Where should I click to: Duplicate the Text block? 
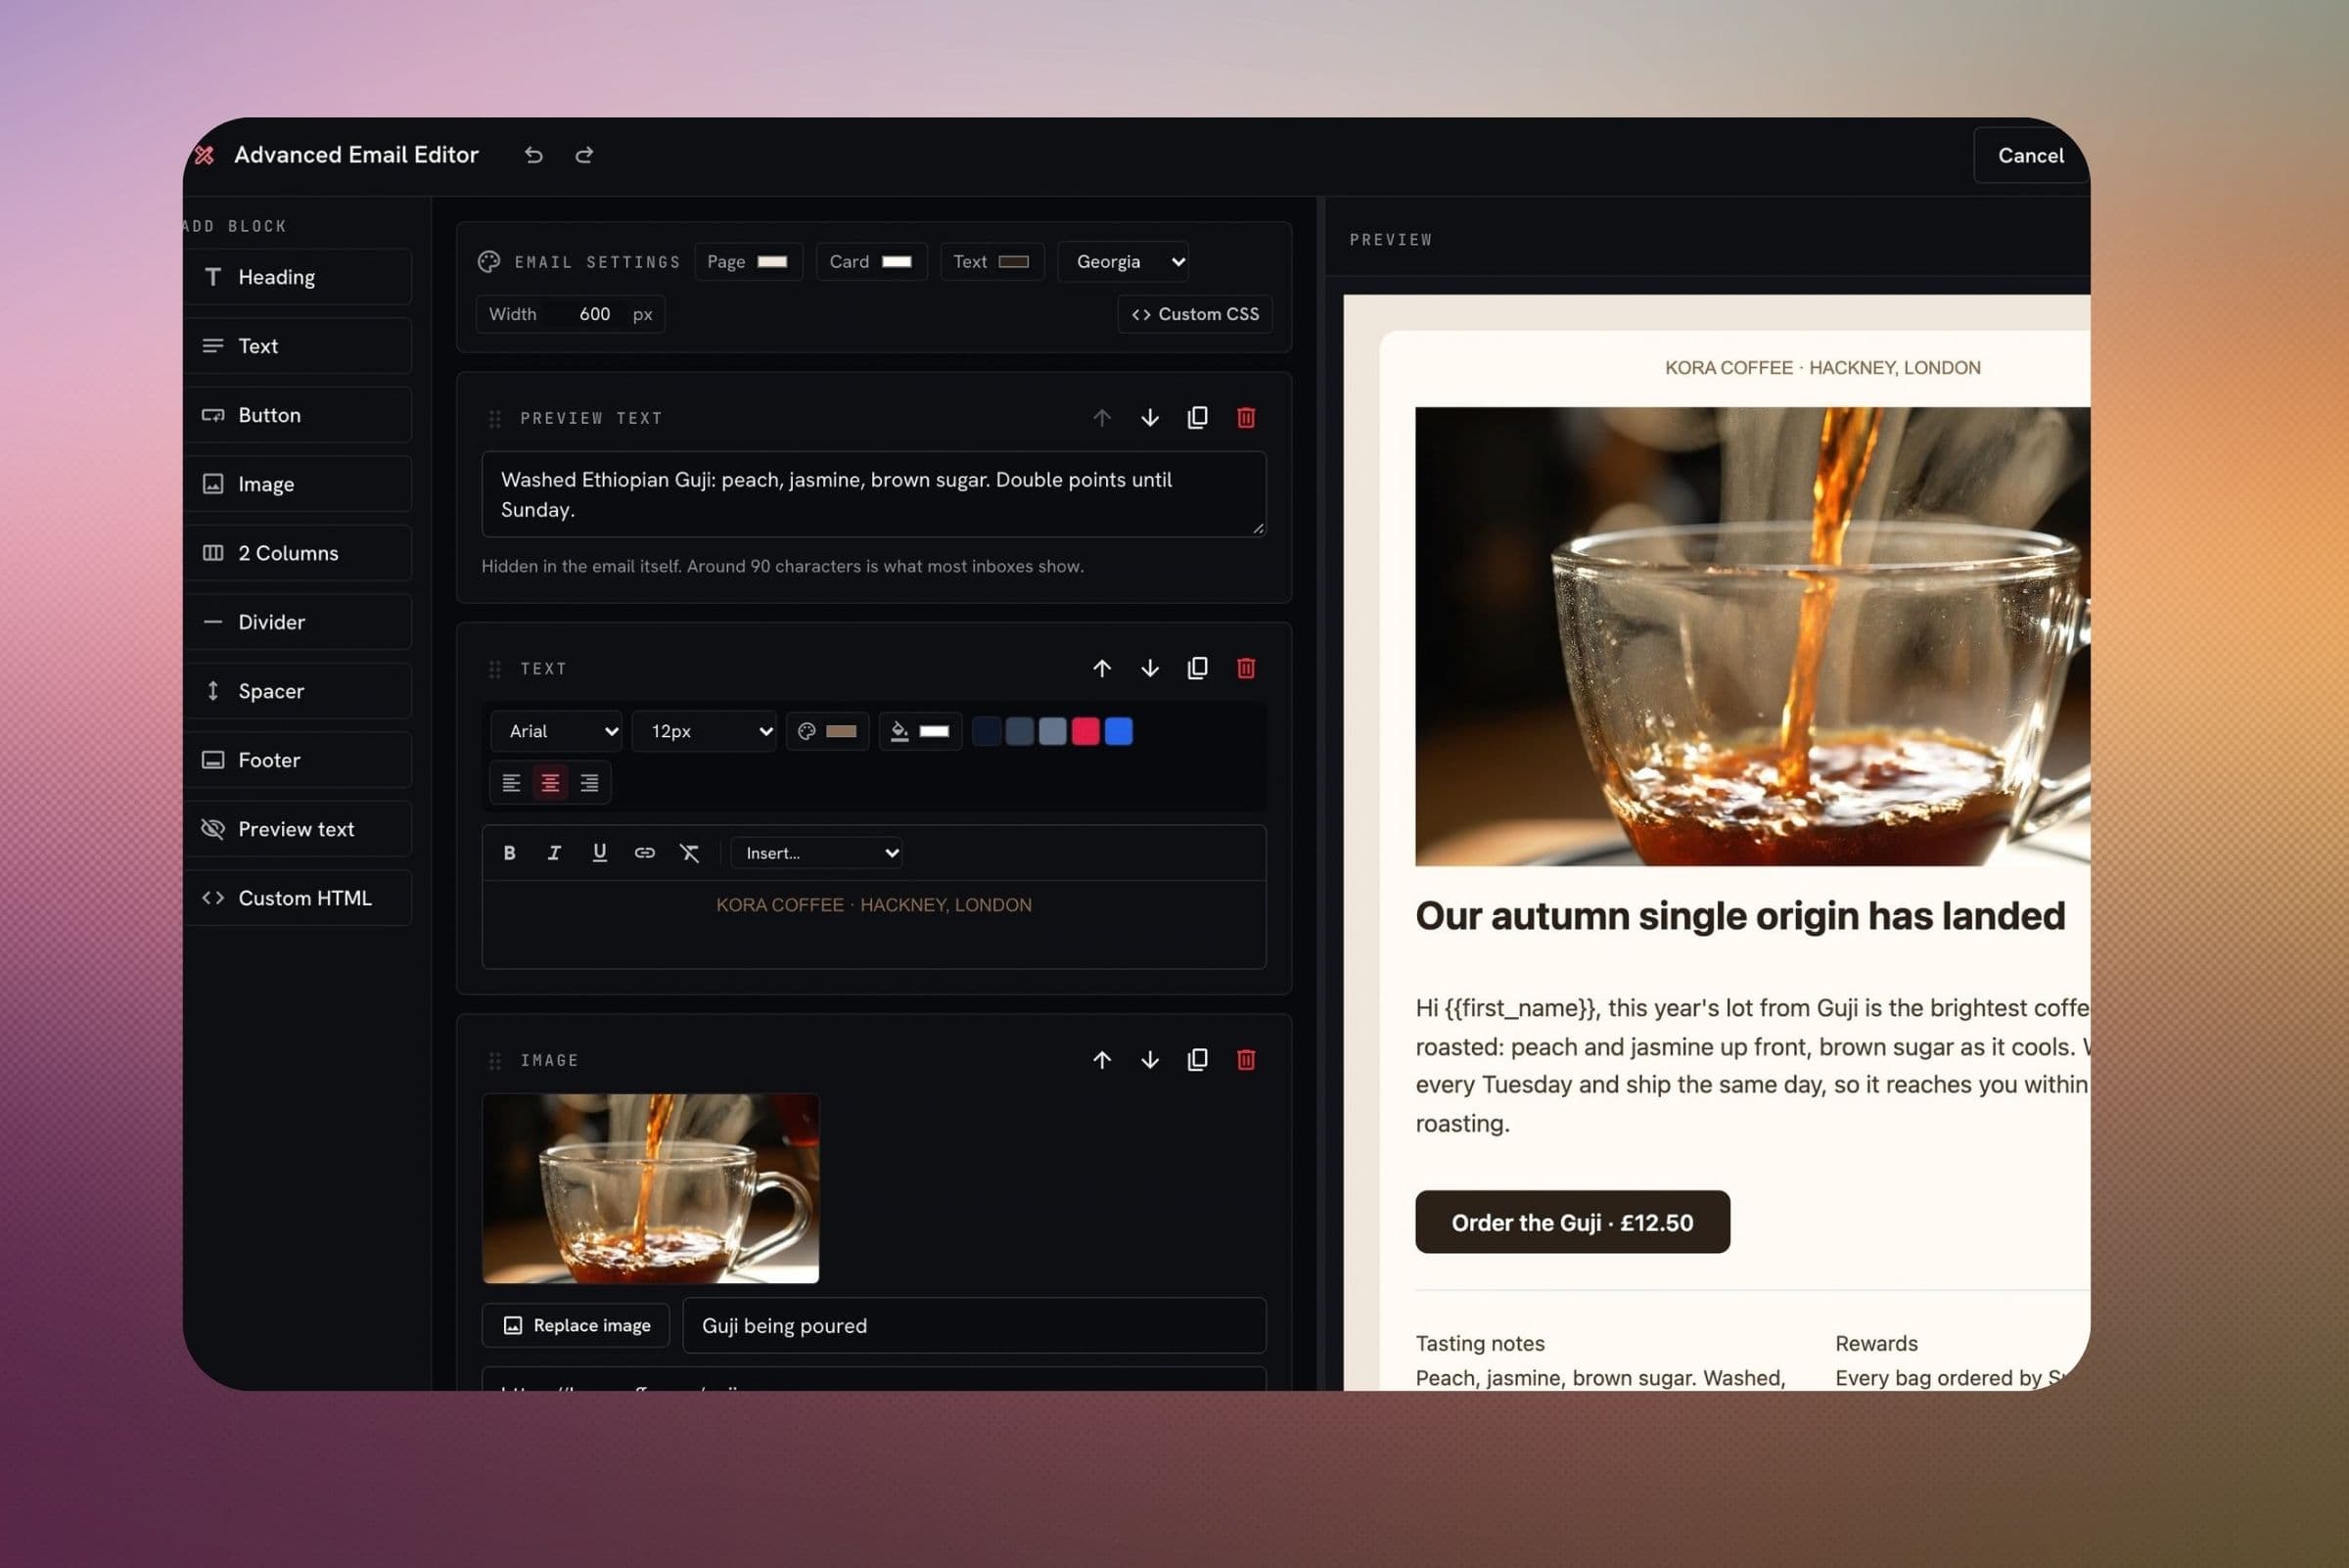point(1197,668)
